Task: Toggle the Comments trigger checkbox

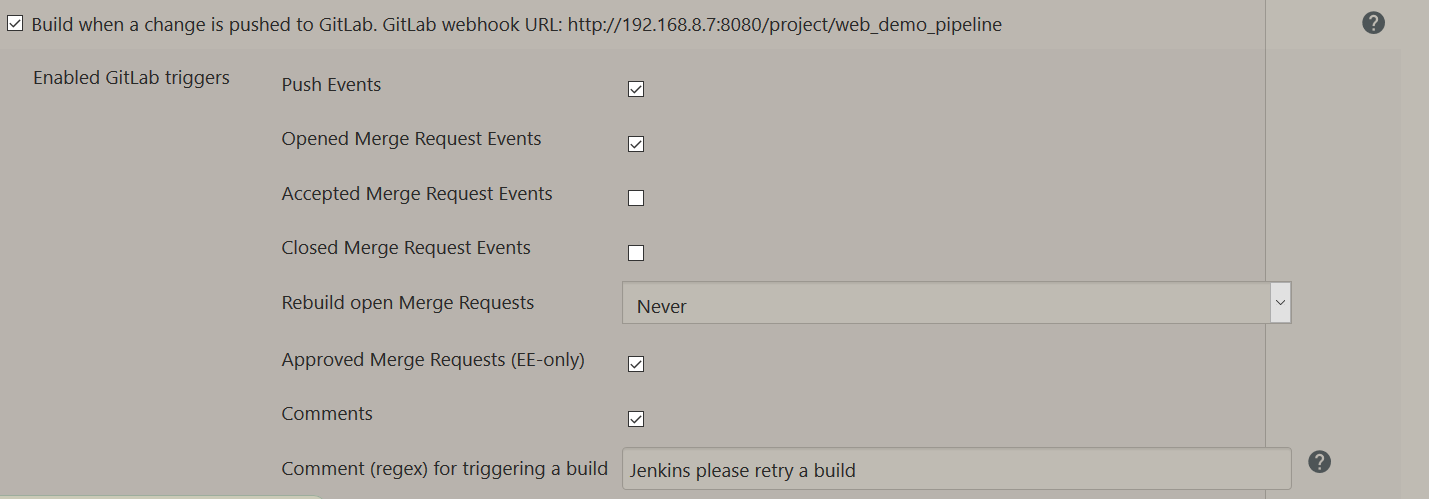Action: (636, 418)
